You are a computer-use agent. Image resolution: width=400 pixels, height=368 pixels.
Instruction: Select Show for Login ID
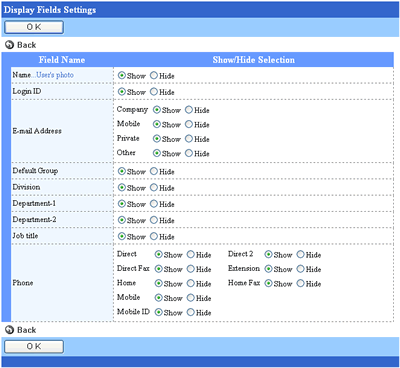coord(122,91)
